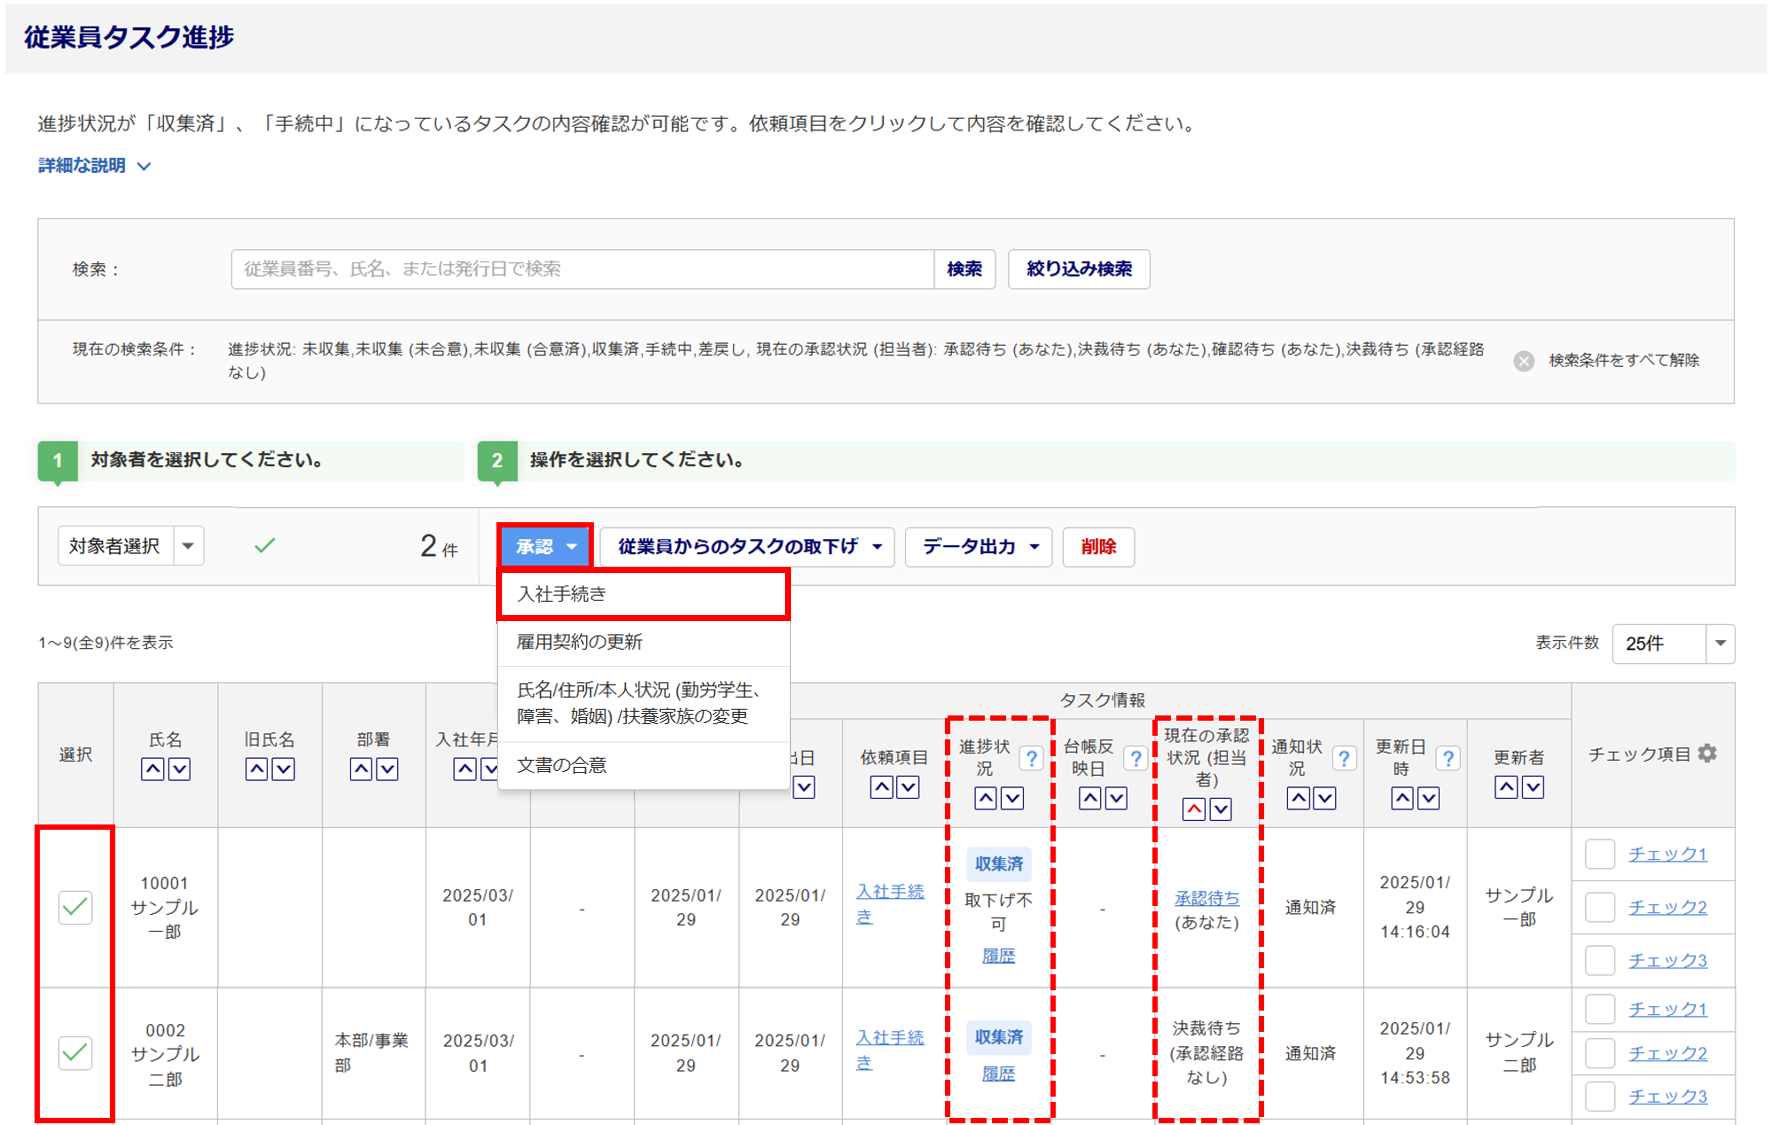Click employee search input field

point(582,269)
